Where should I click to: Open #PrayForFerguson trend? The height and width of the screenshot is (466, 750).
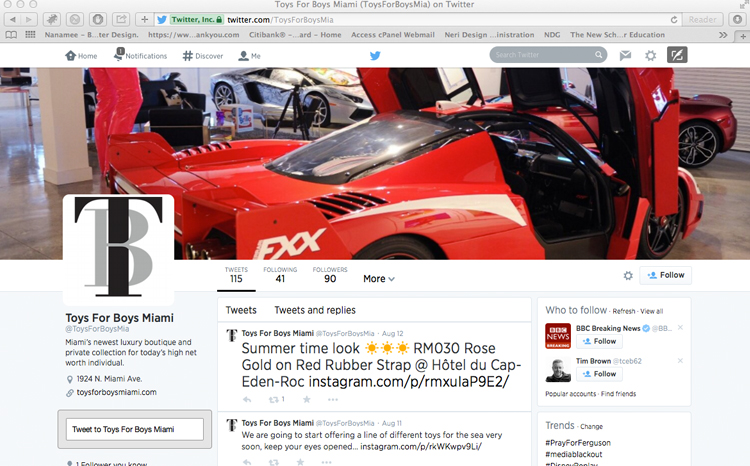(578, 443)
